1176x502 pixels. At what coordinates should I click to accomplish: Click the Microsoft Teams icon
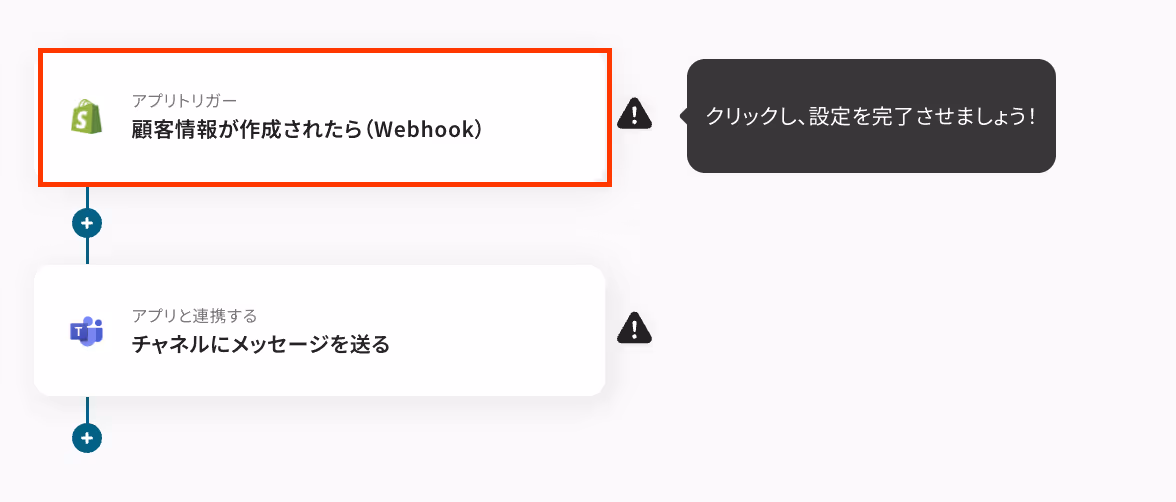pos(86,331)
